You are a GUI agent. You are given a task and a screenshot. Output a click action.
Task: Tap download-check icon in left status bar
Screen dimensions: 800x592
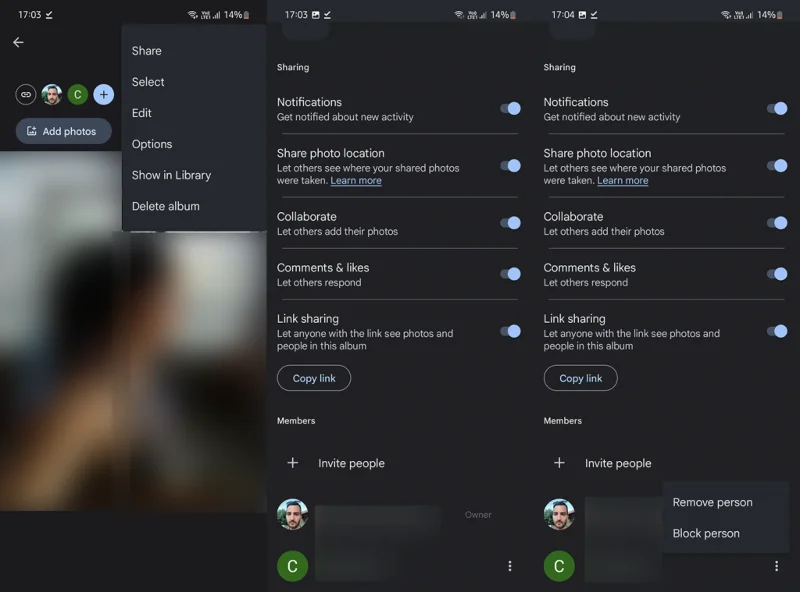tap(49, 15)
